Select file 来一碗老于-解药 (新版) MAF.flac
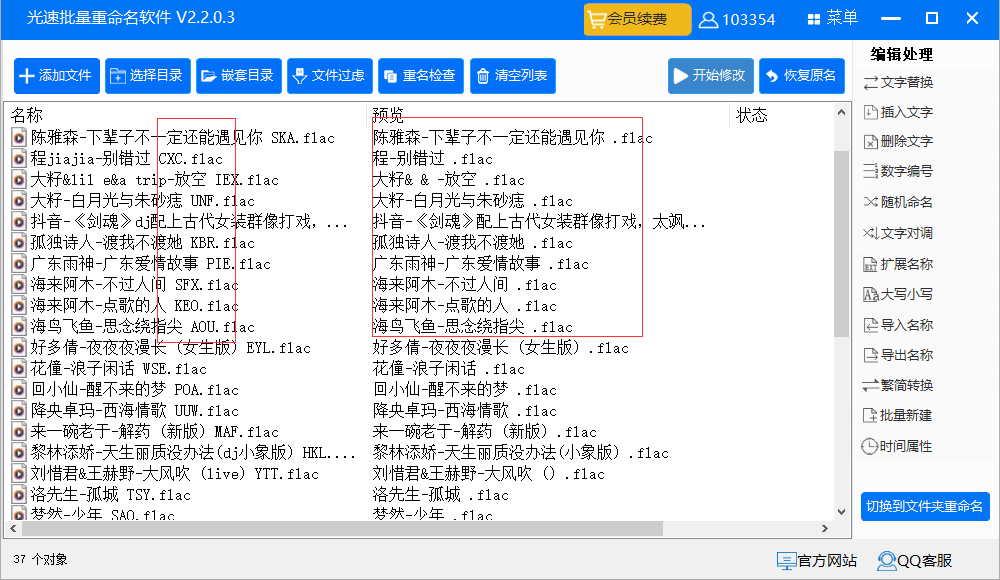This screenshot has width=1000, height=580. click(154, 432)
